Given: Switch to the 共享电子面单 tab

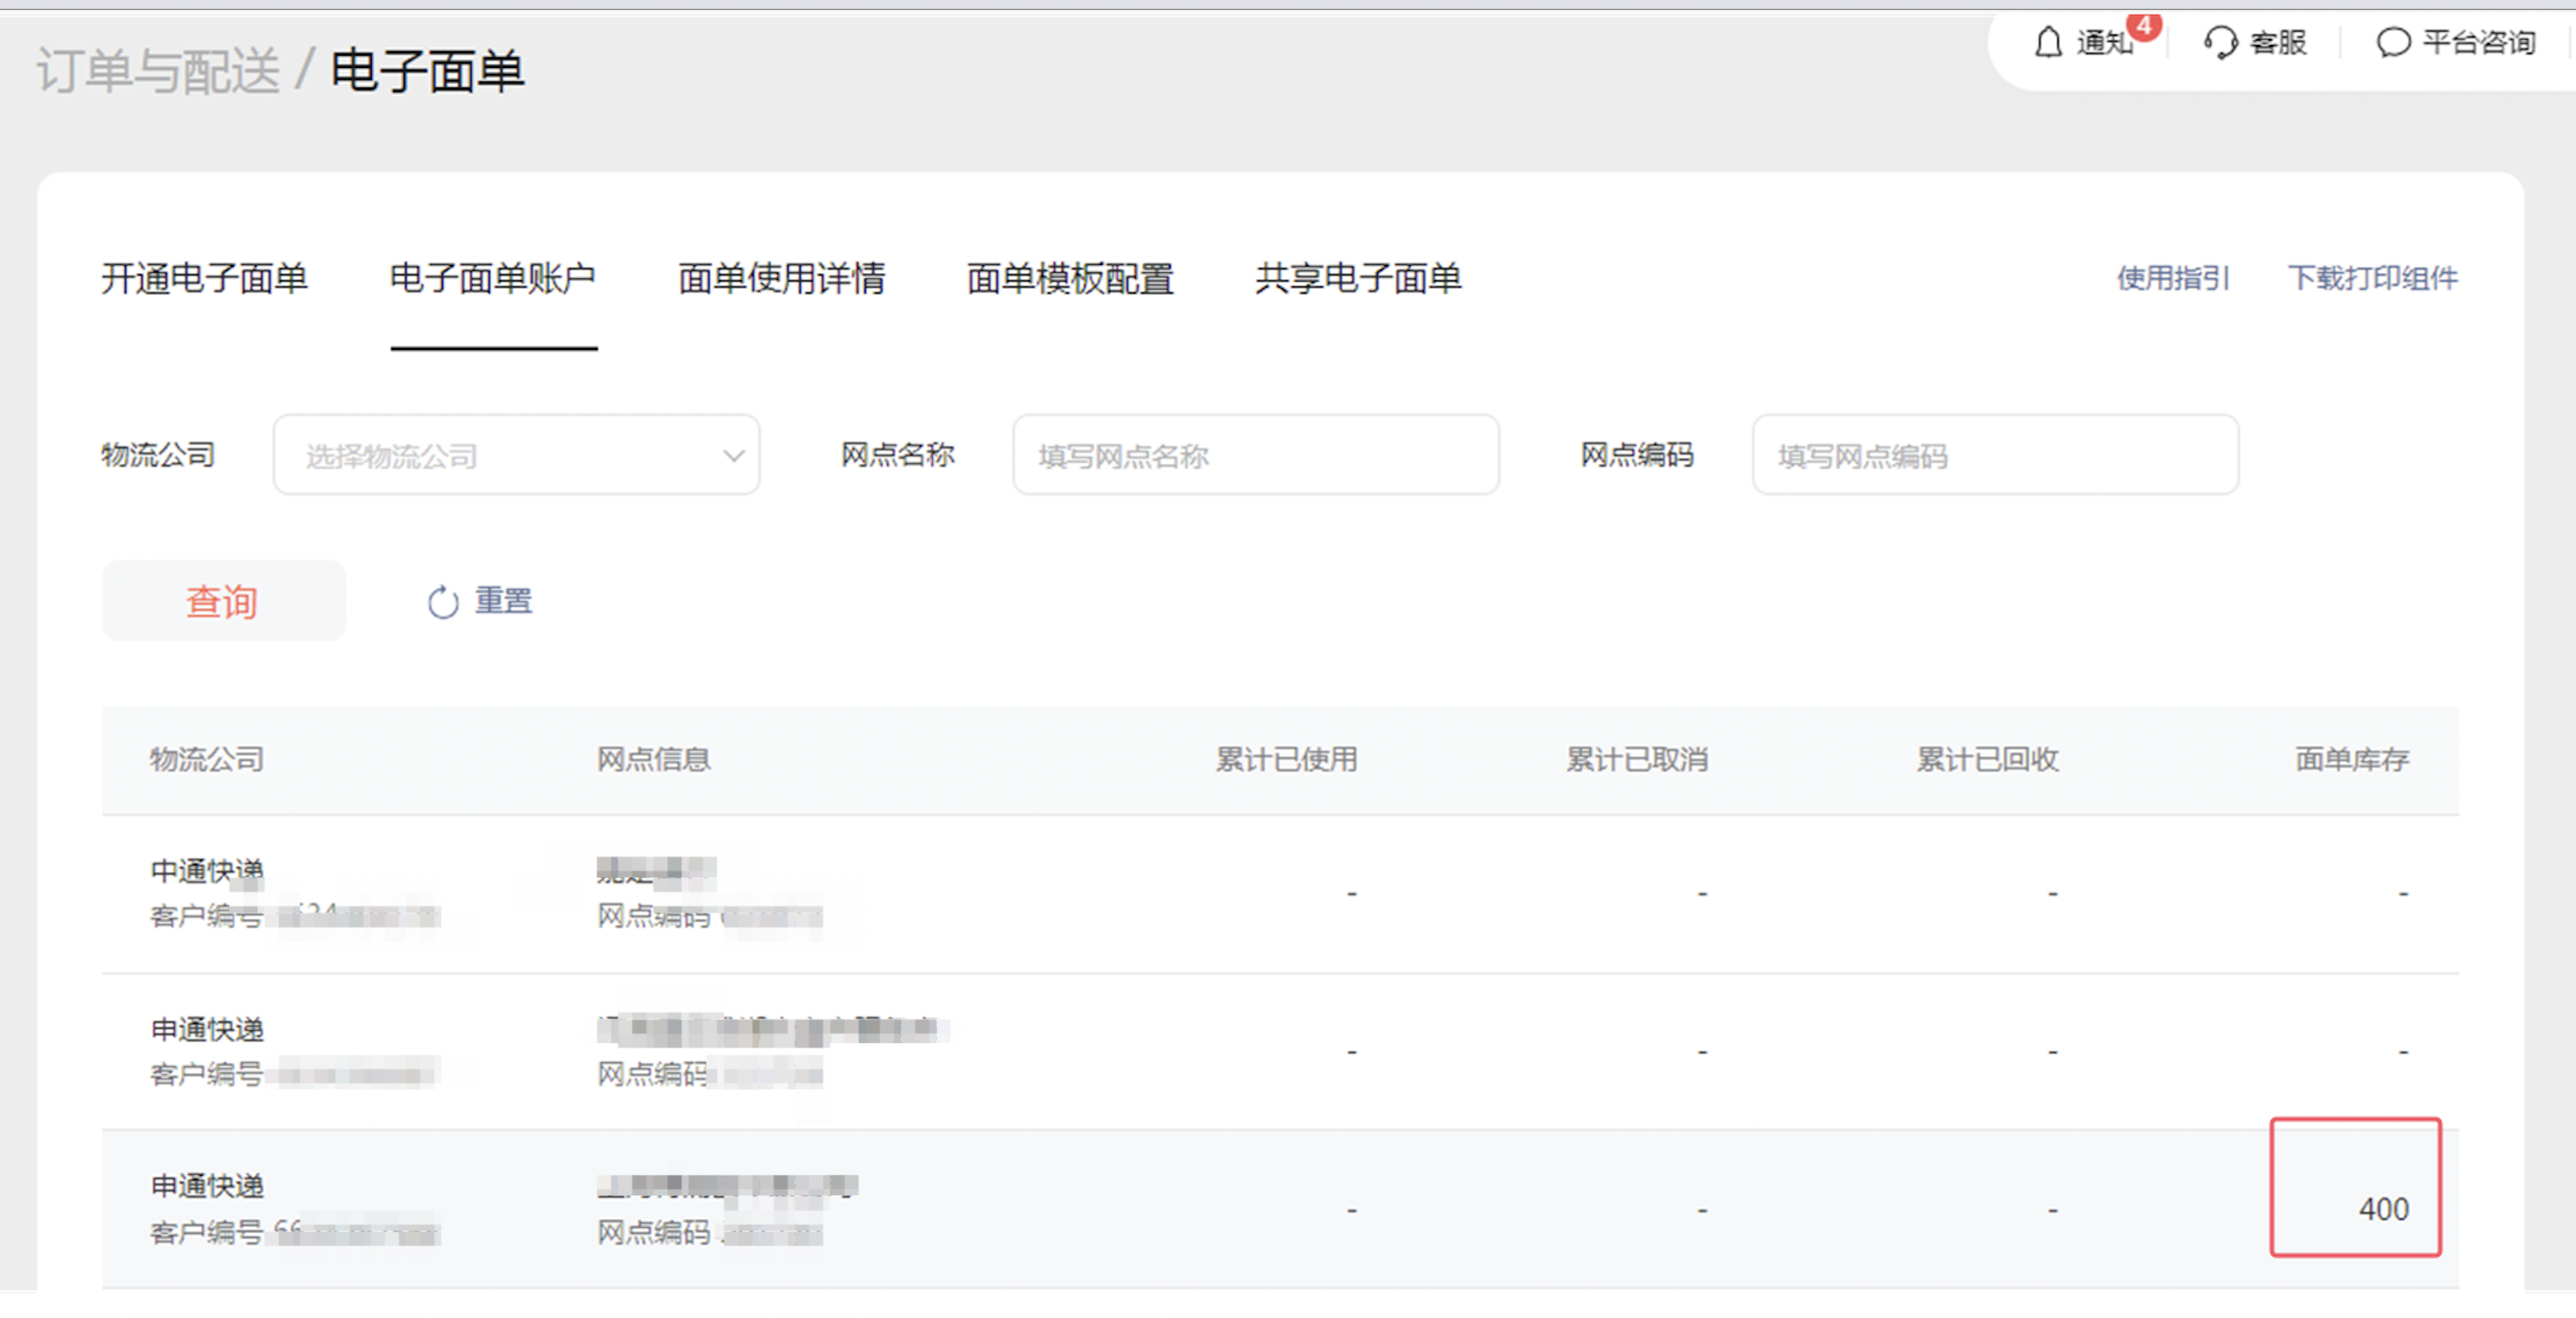Looking at the screenshot, I should point(1358,278).
